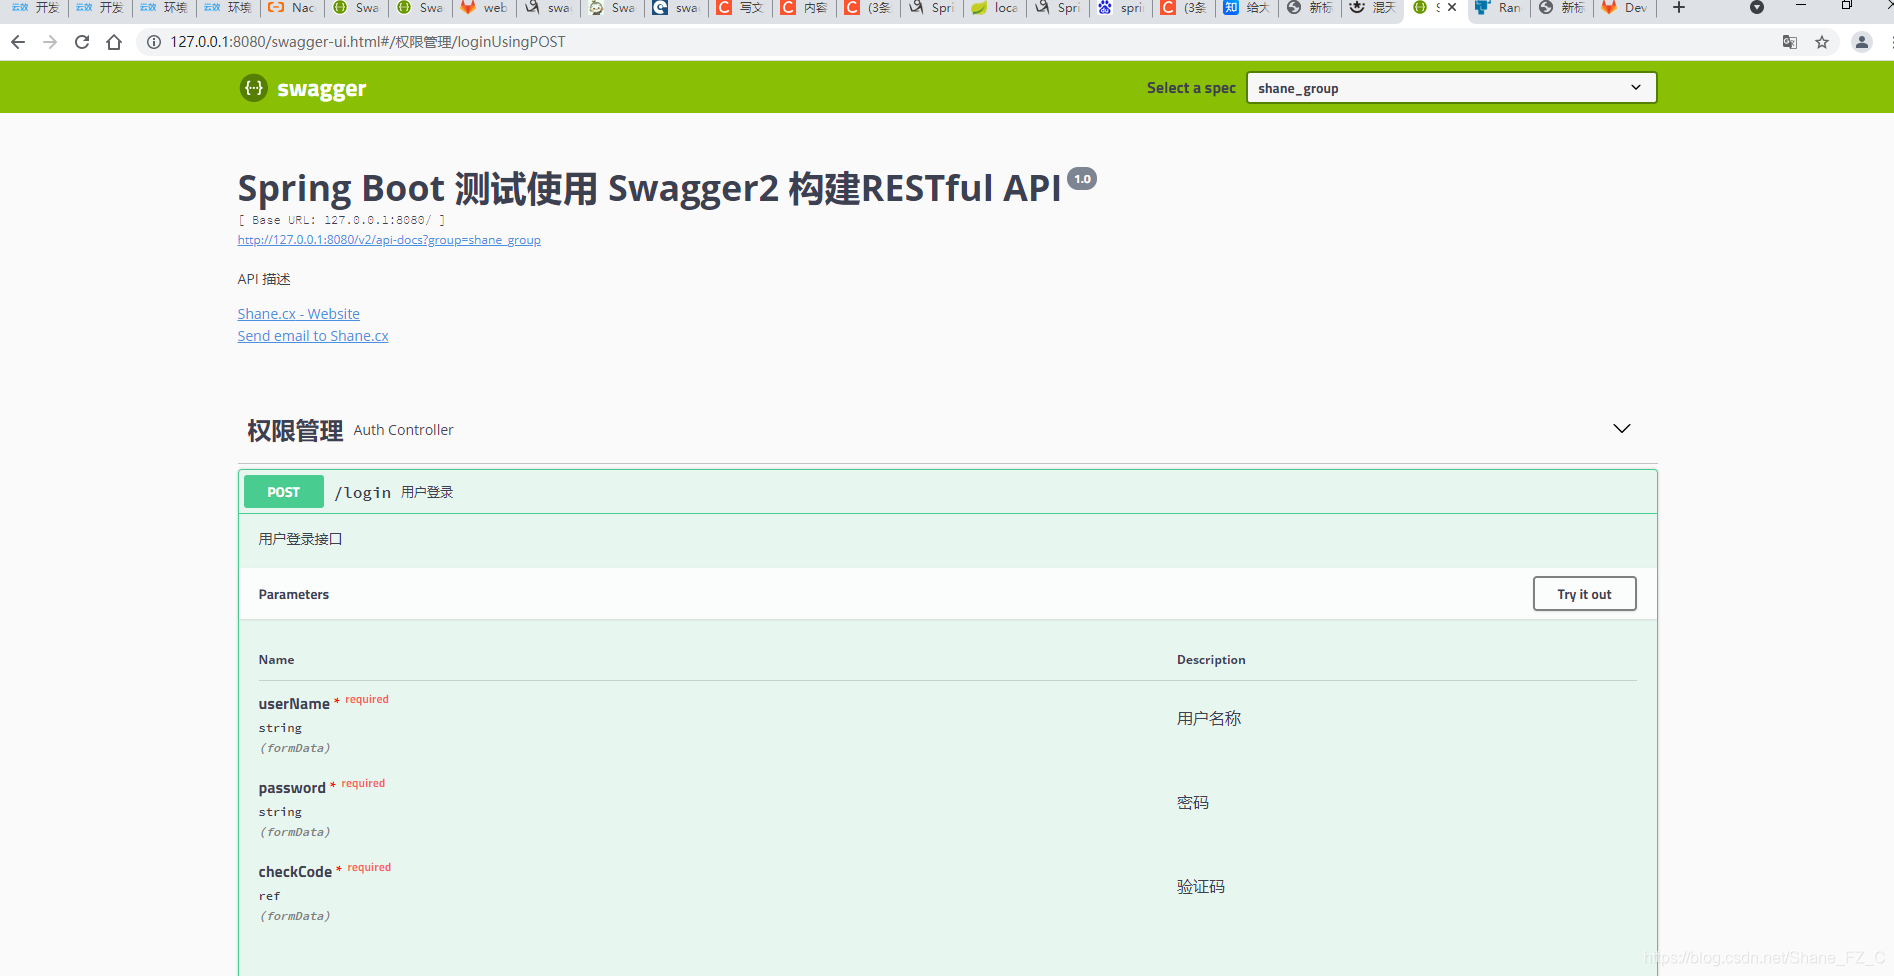
Task: Open the browser profile avatar
Action: click(x=1862, y=42)
